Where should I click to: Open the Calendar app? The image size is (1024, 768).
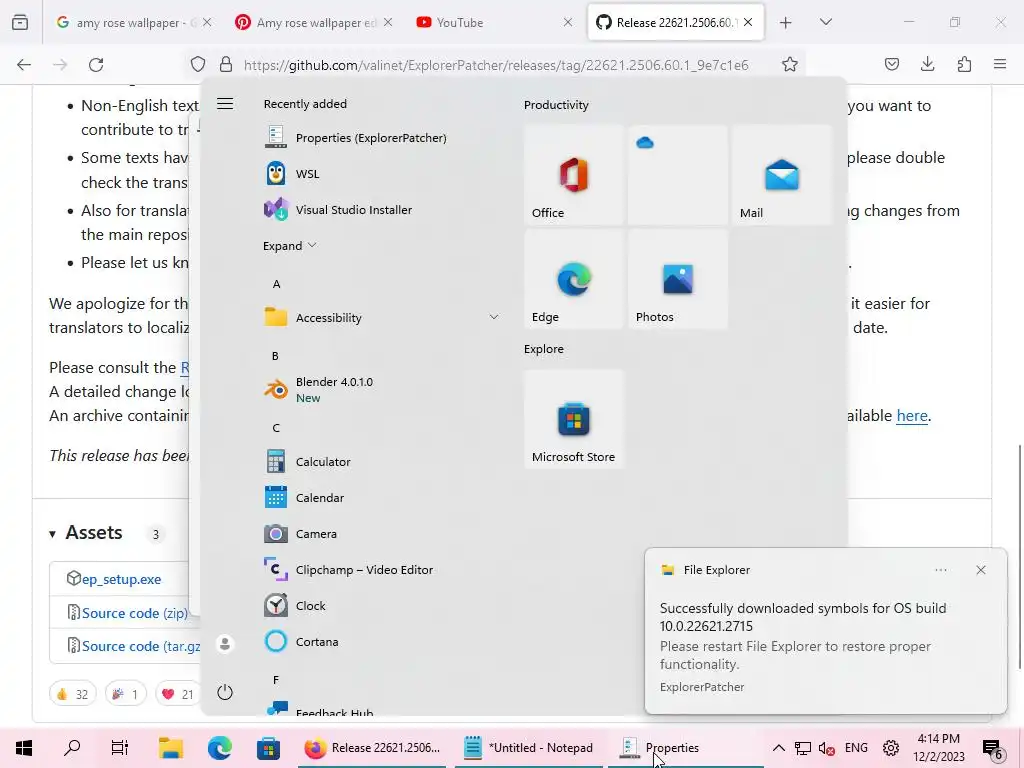point(304,498)
